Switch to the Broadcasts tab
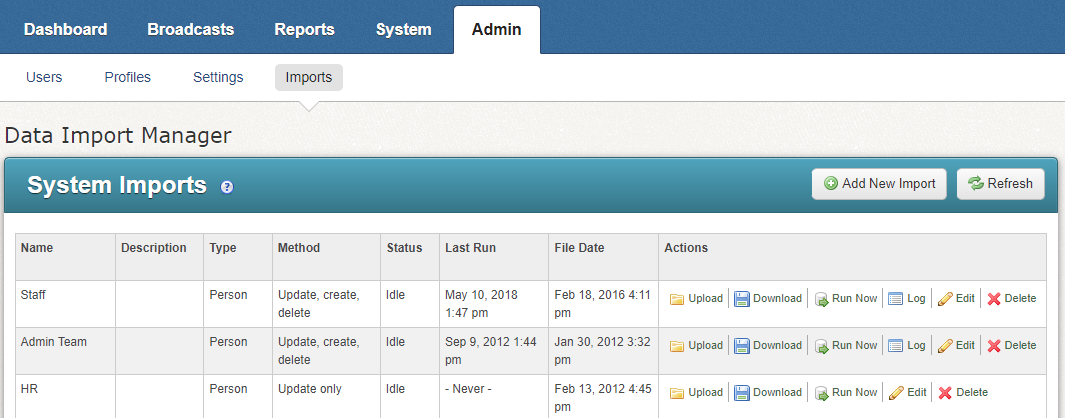1065x418 pixels. tap(191, 29)
